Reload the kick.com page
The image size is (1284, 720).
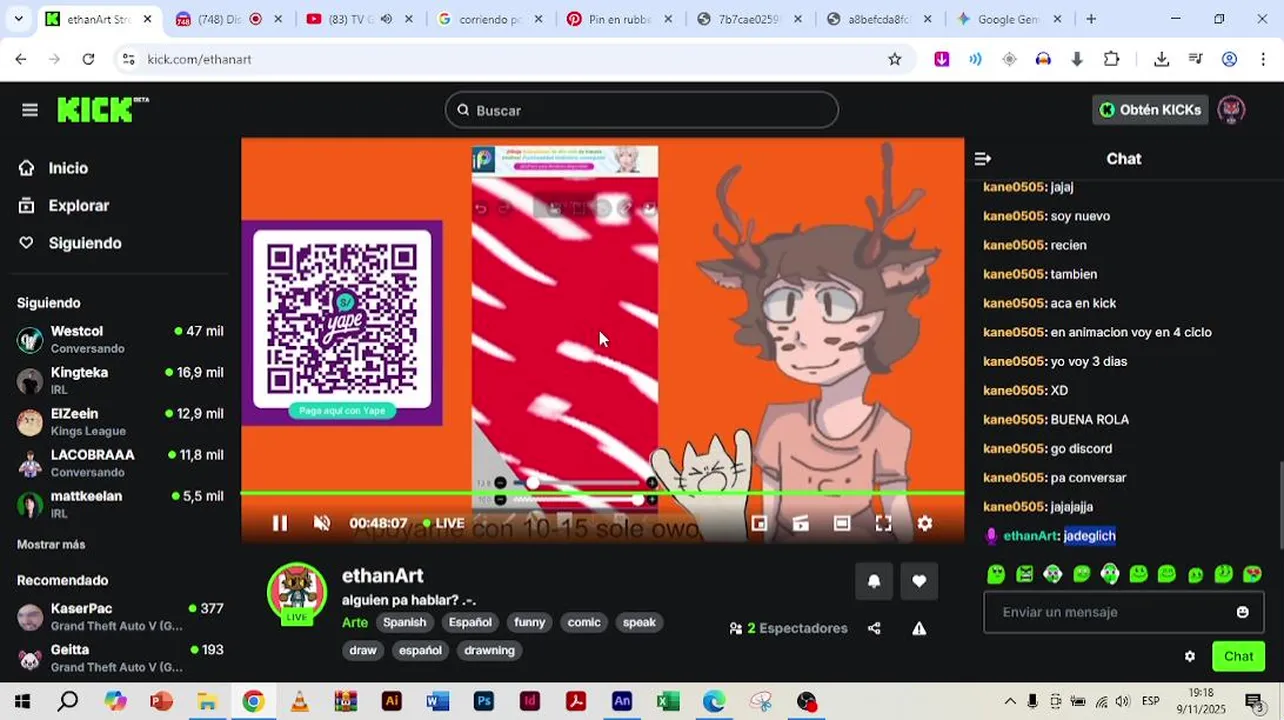pos(88,59)
